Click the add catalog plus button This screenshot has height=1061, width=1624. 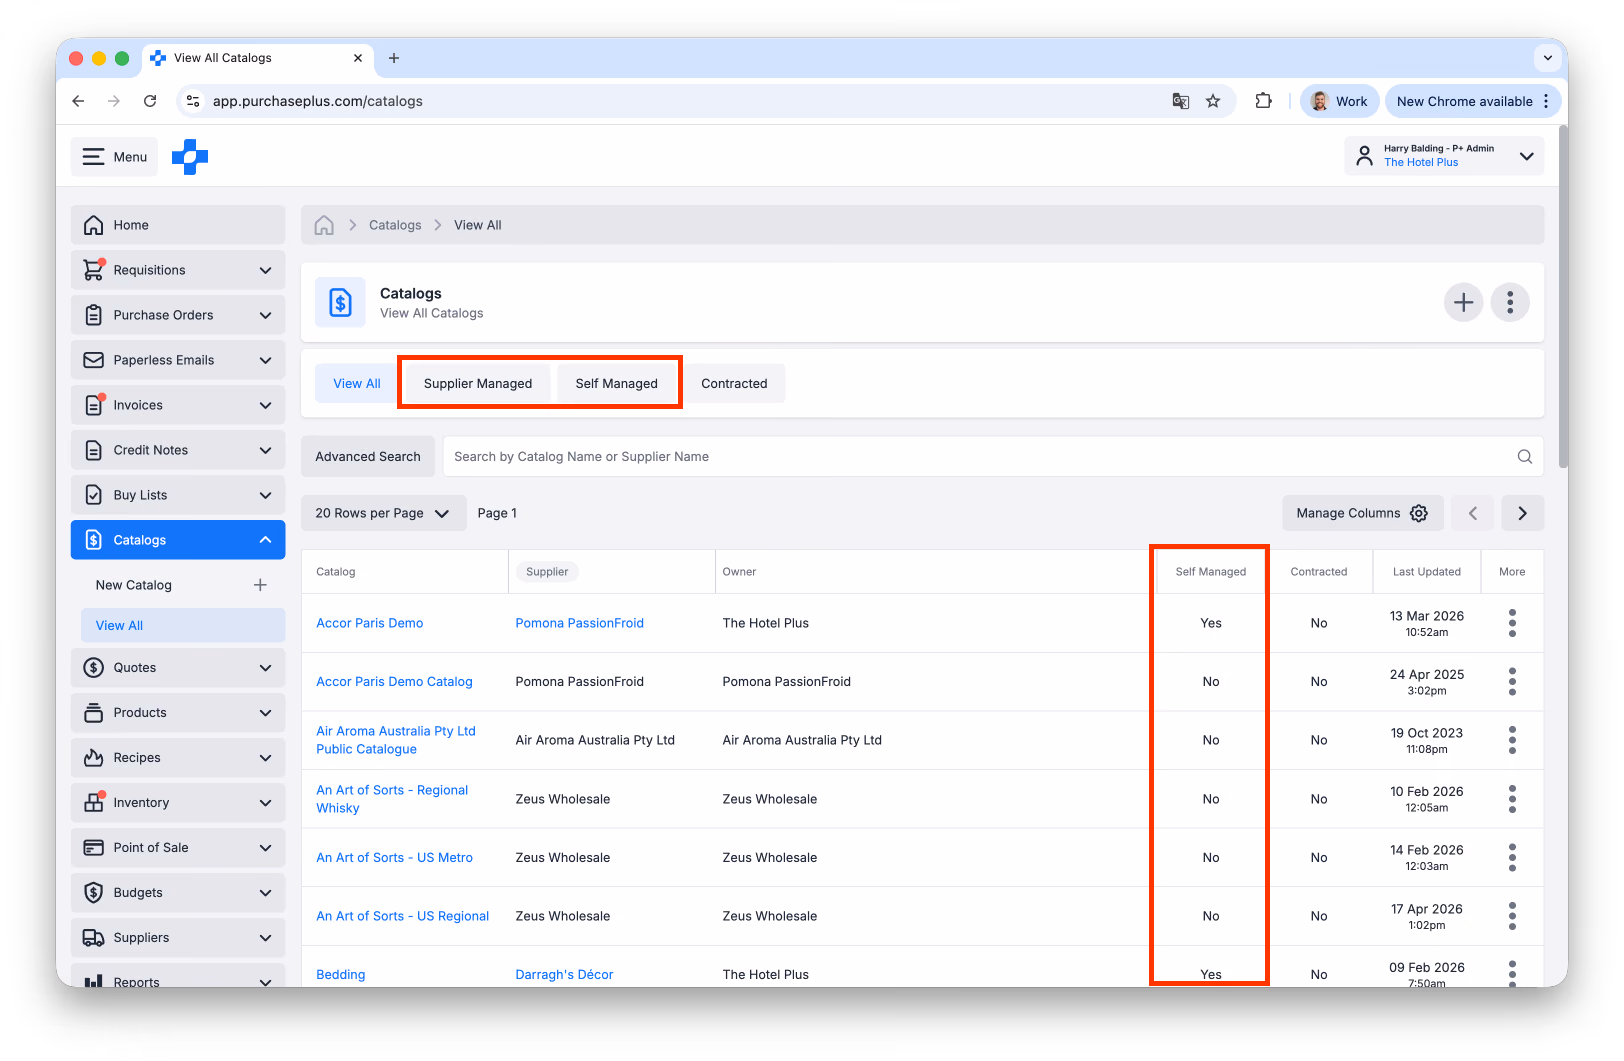click(x=1463, y=302)
